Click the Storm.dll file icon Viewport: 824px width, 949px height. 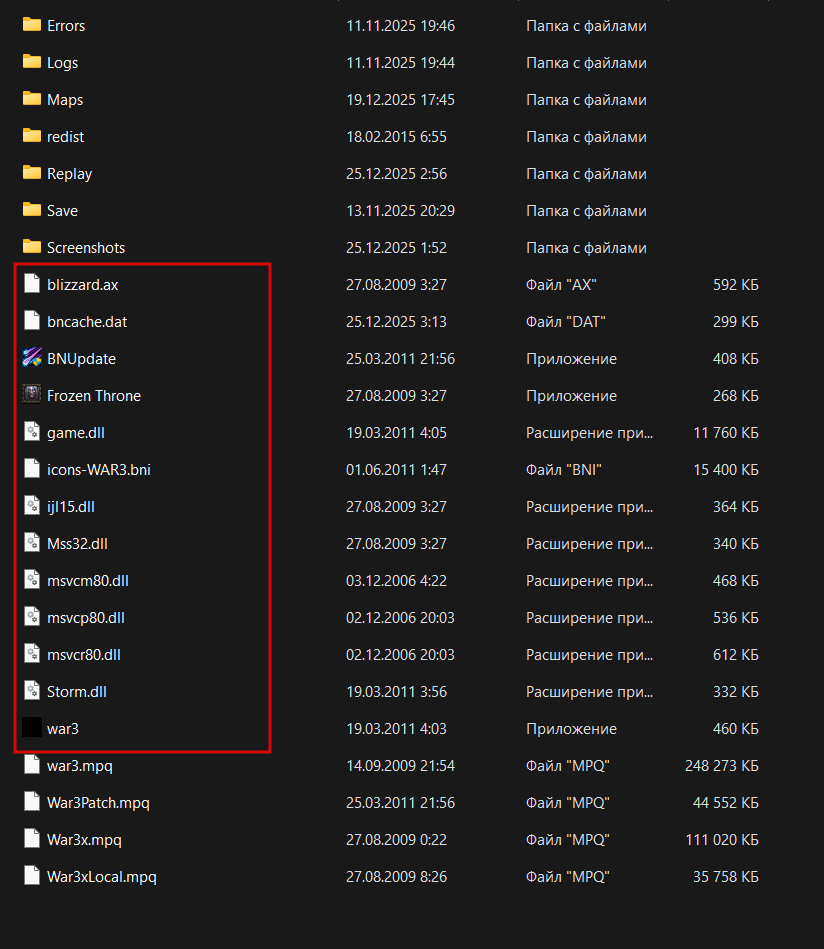pyautogui.click(x=31, y=690)
